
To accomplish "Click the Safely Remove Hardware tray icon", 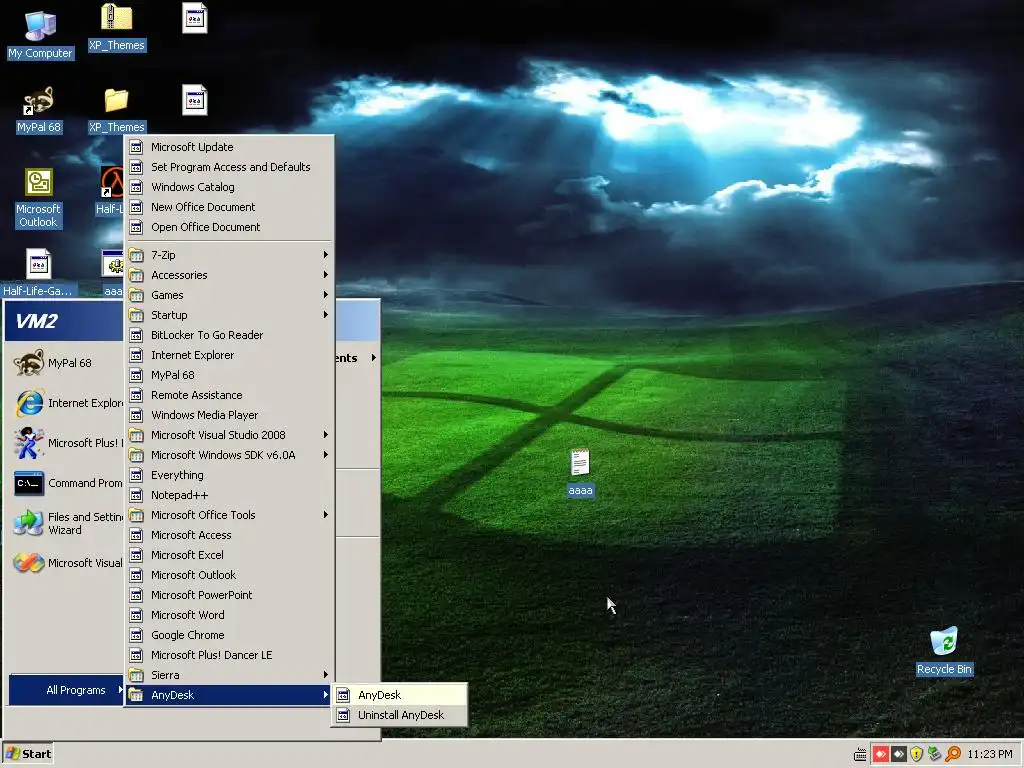I will click(x=935, y=754).
